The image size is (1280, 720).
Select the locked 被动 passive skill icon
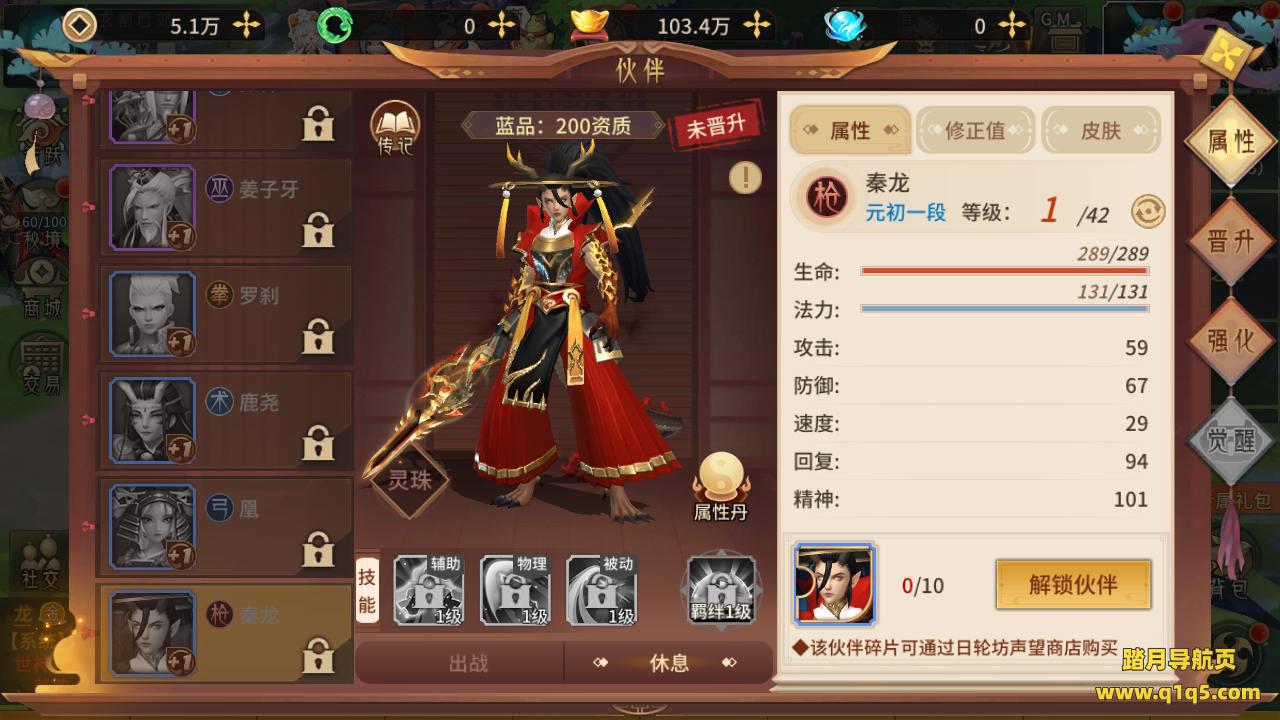tap(601, 590)
